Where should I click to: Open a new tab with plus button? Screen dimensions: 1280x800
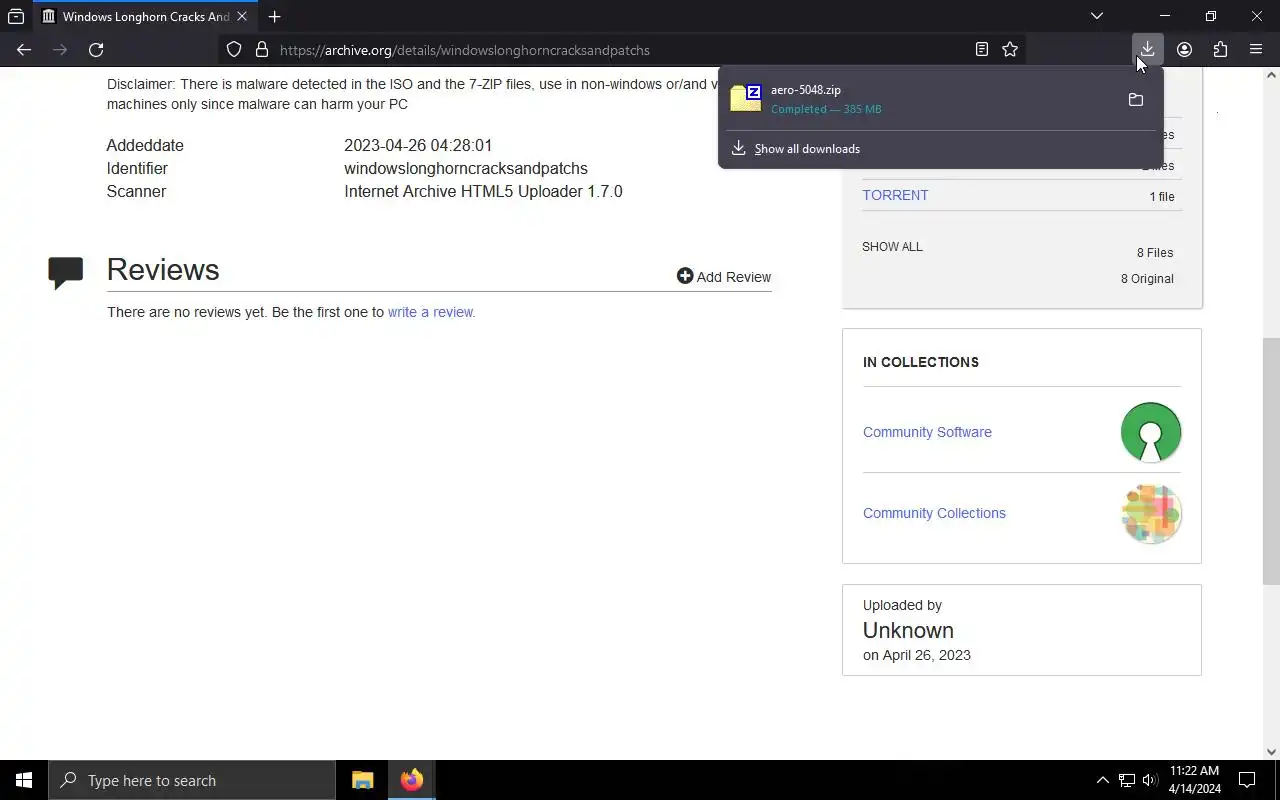(x=274, y=17)
